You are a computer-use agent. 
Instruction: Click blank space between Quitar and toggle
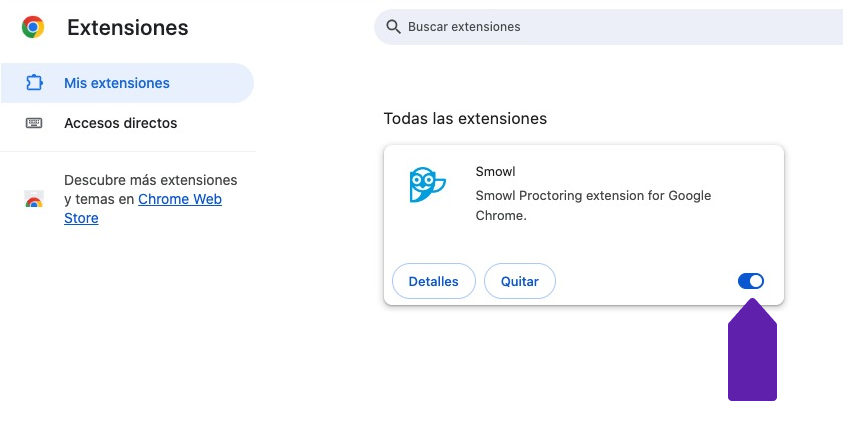tap(645, 281)
